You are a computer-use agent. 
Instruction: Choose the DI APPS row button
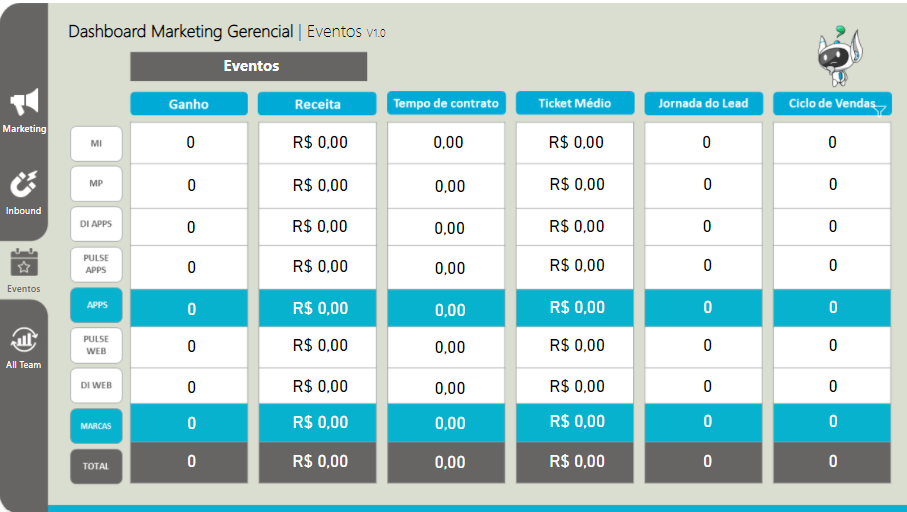click(97, 224)
